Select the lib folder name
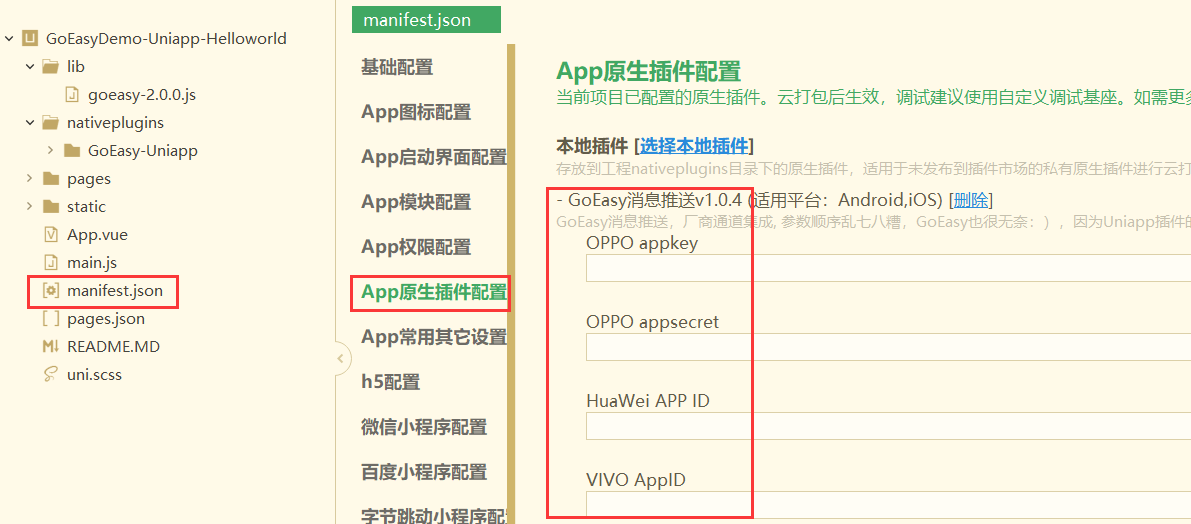Screen dimensions: 1191x524 [x=76, y=67]
